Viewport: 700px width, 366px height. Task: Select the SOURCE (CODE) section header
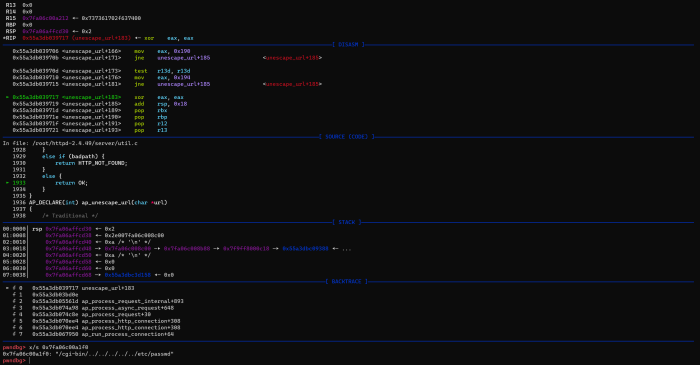[x=347, y=137]
